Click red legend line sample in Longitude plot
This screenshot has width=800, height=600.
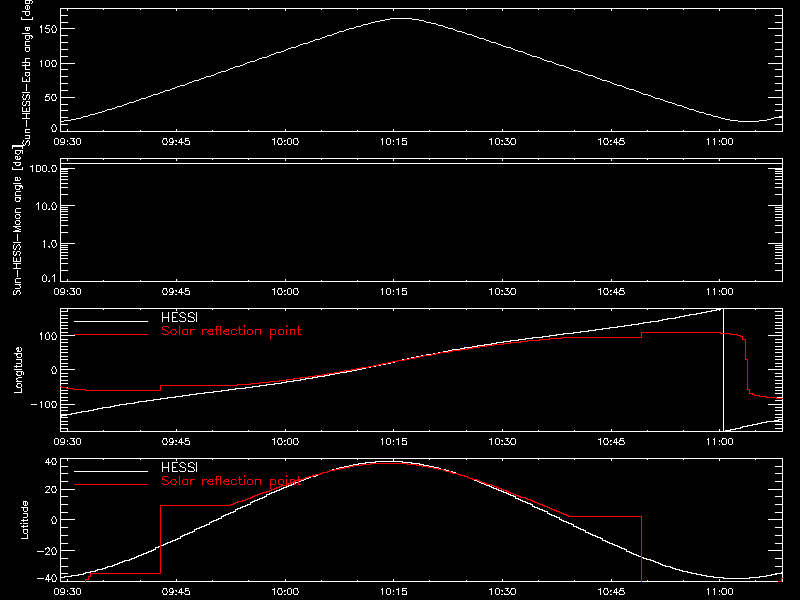(111, 335)
